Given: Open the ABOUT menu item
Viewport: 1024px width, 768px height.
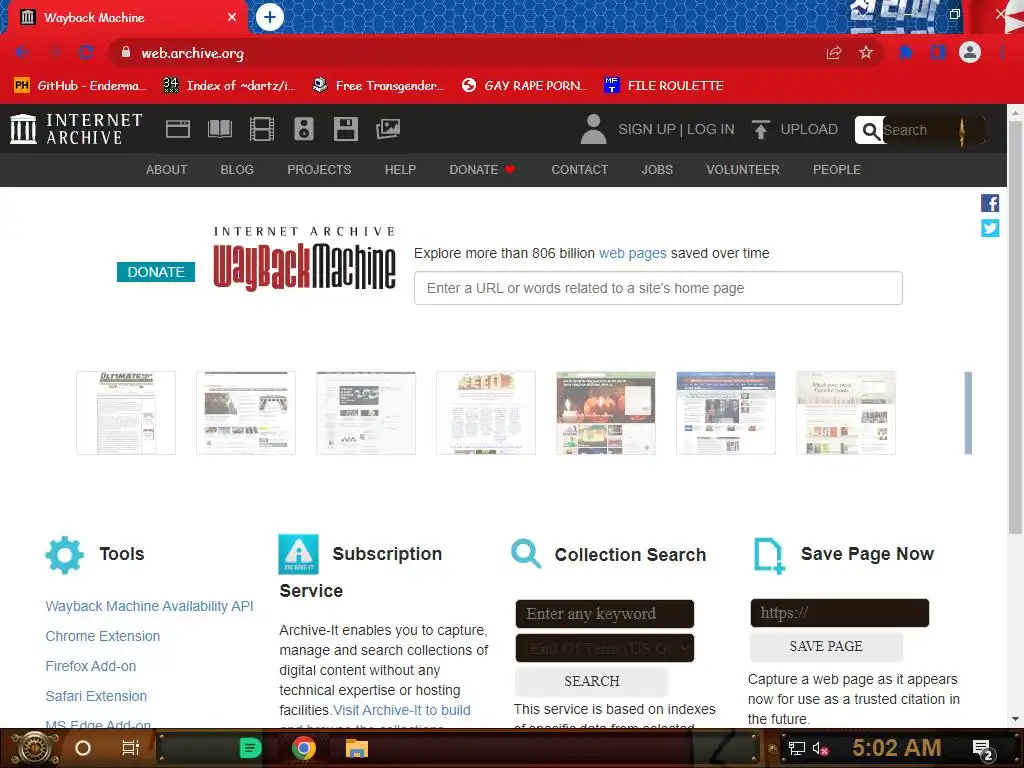Looking at the screenshot, I should click(x=167, y=170).
